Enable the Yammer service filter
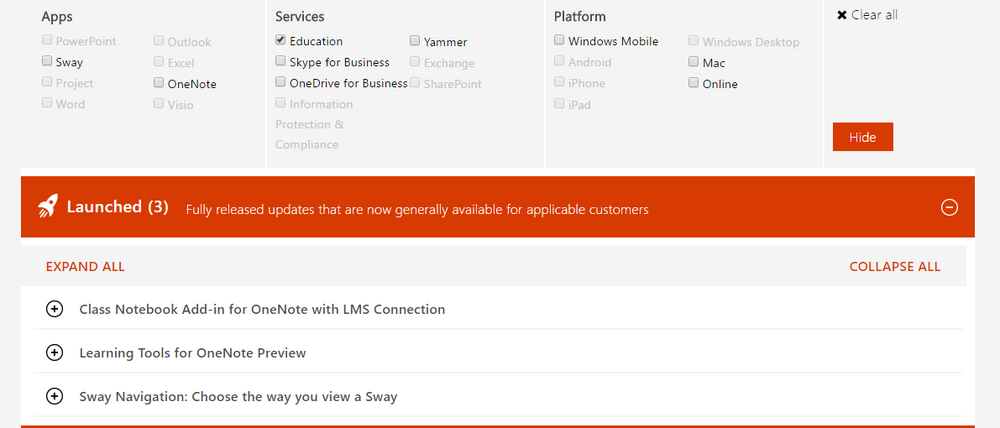The width and height of the screenshot is (1000, 428). [415, 41]
